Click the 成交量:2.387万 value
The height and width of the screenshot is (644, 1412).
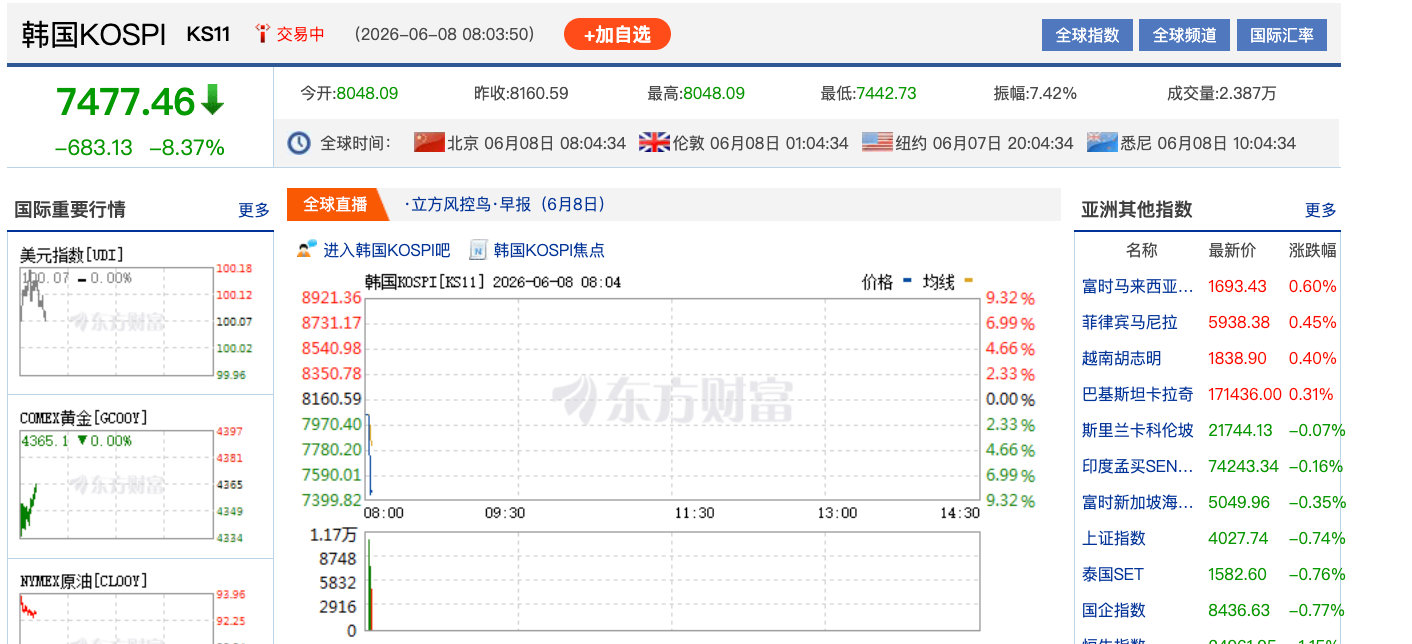point(1222,93)
